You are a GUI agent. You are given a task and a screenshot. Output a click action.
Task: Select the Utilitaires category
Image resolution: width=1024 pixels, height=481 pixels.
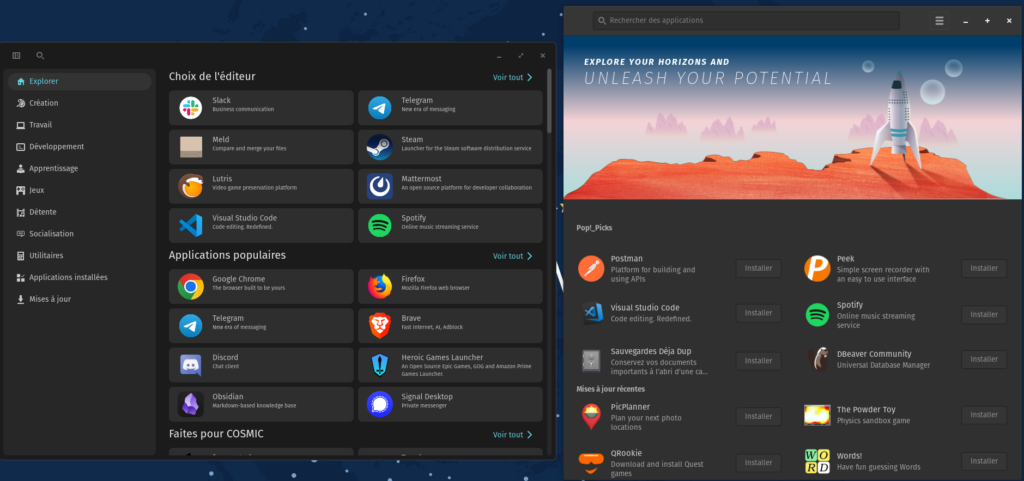[80, 255]
